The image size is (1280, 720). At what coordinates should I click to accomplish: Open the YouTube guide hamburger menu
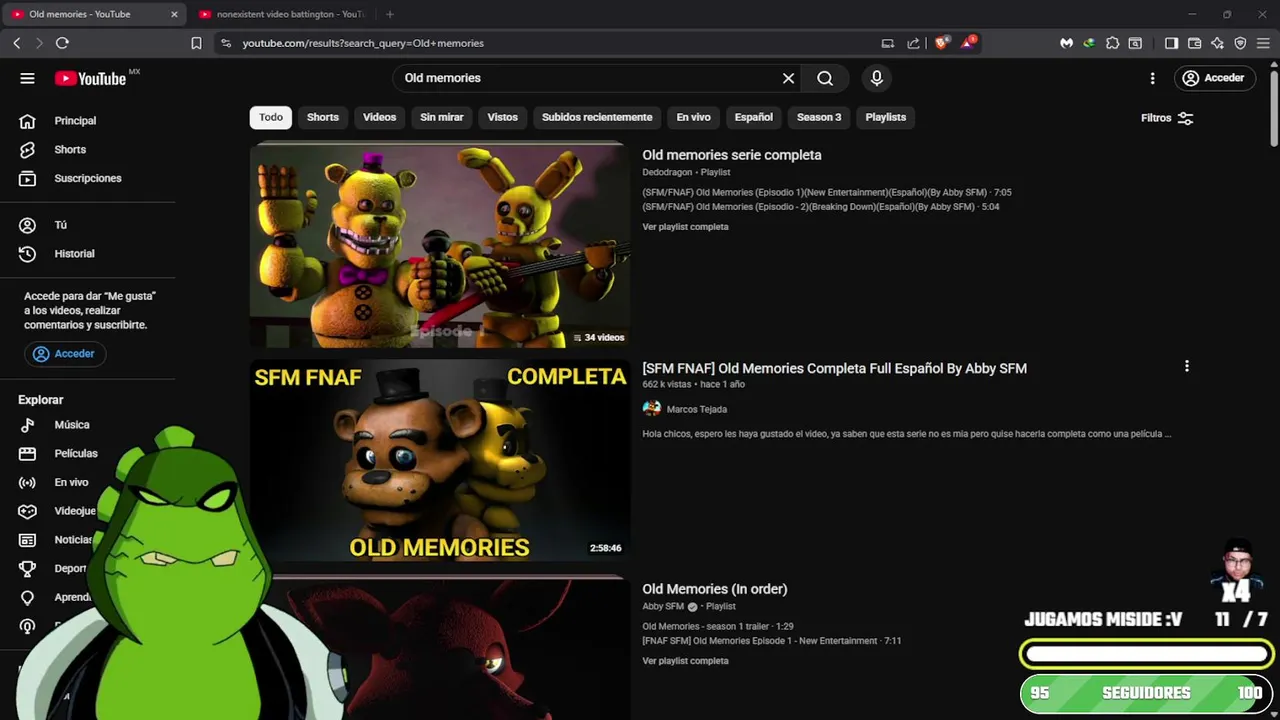point(27,78)
